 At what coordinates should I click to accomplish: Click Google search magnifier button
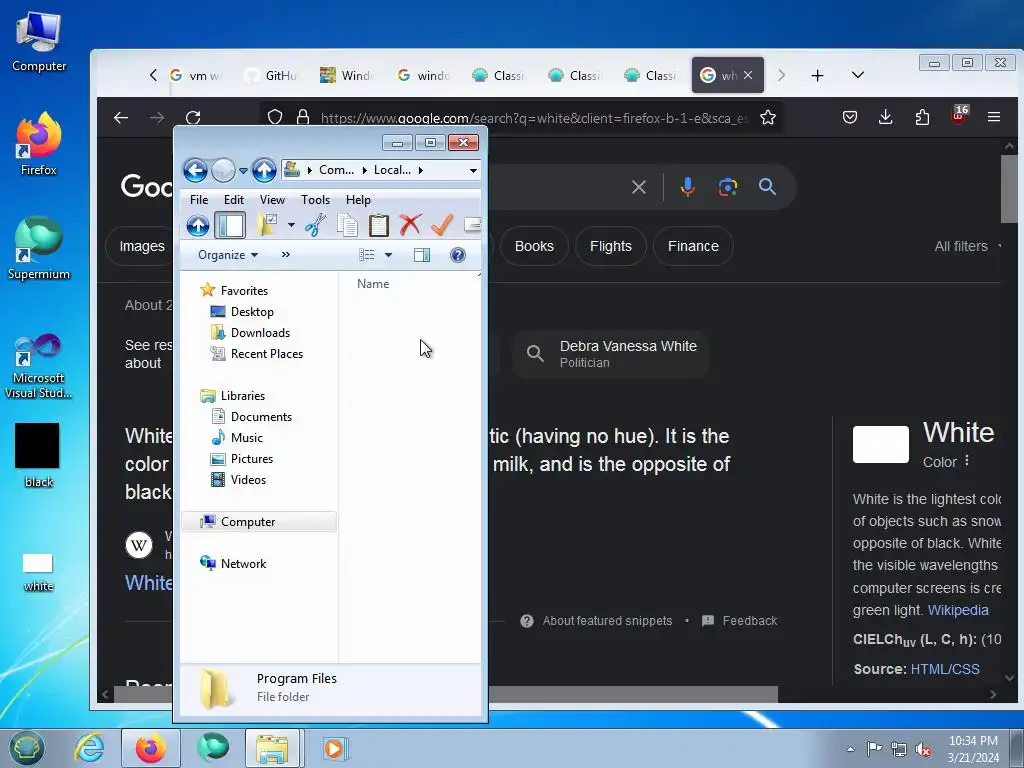coord(767,187)
